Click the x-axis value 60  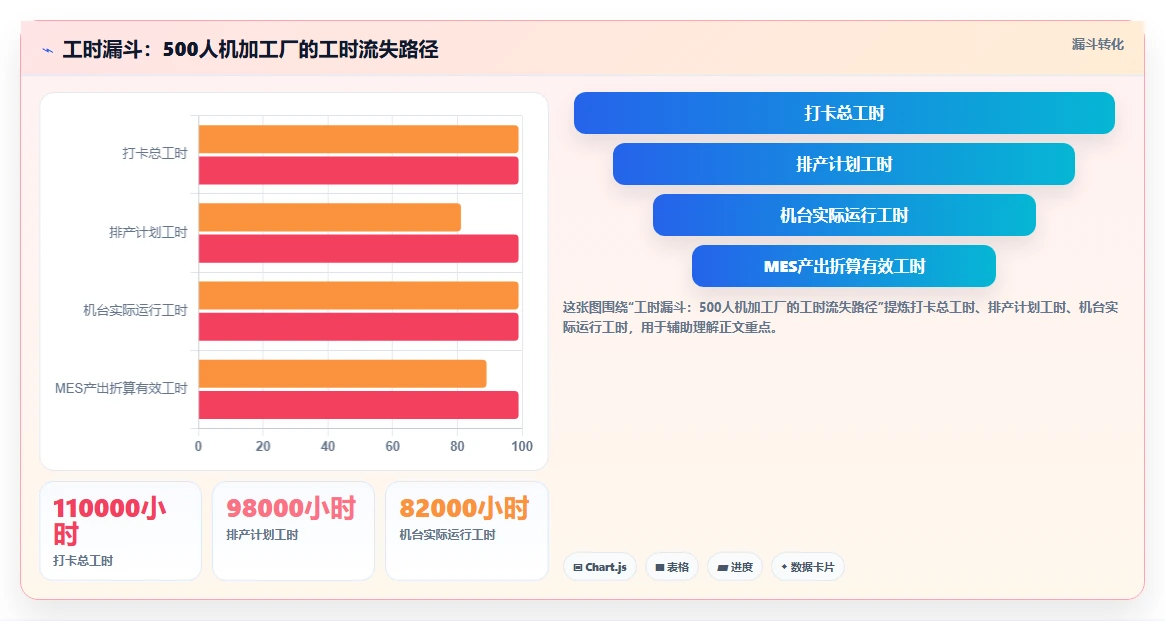[x=392, y=446]
